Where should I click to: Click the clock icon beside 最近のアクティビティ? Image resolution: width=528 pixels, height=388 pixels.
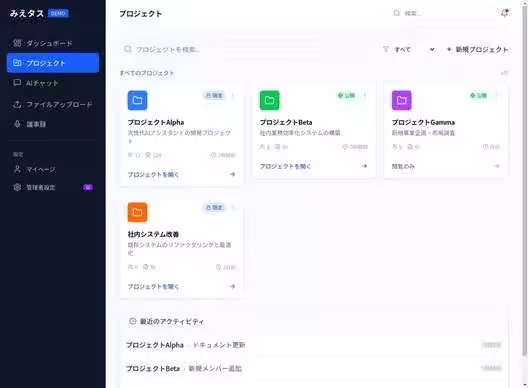pos(133,321)
